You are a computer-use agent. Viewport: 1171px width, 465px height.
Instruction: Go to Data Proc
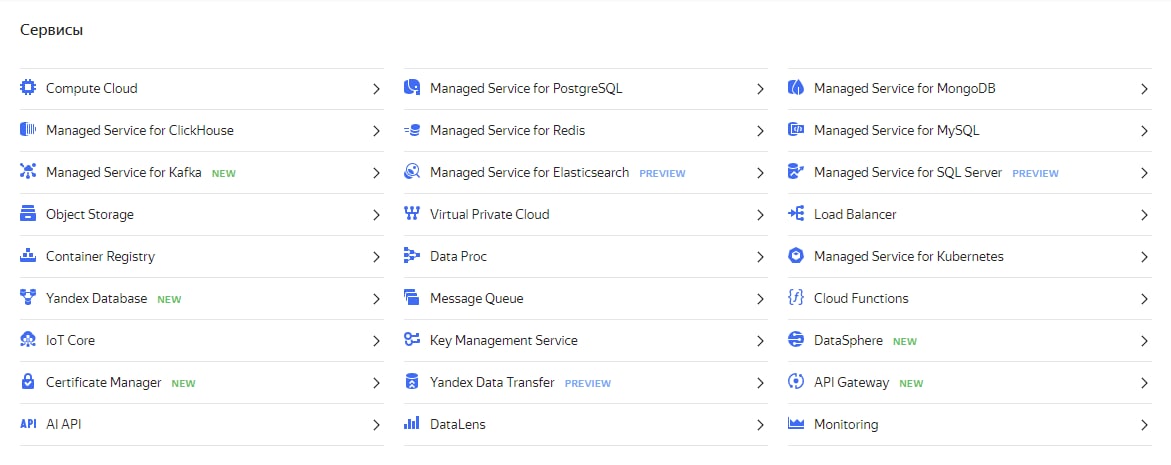(x=586, y=257)
